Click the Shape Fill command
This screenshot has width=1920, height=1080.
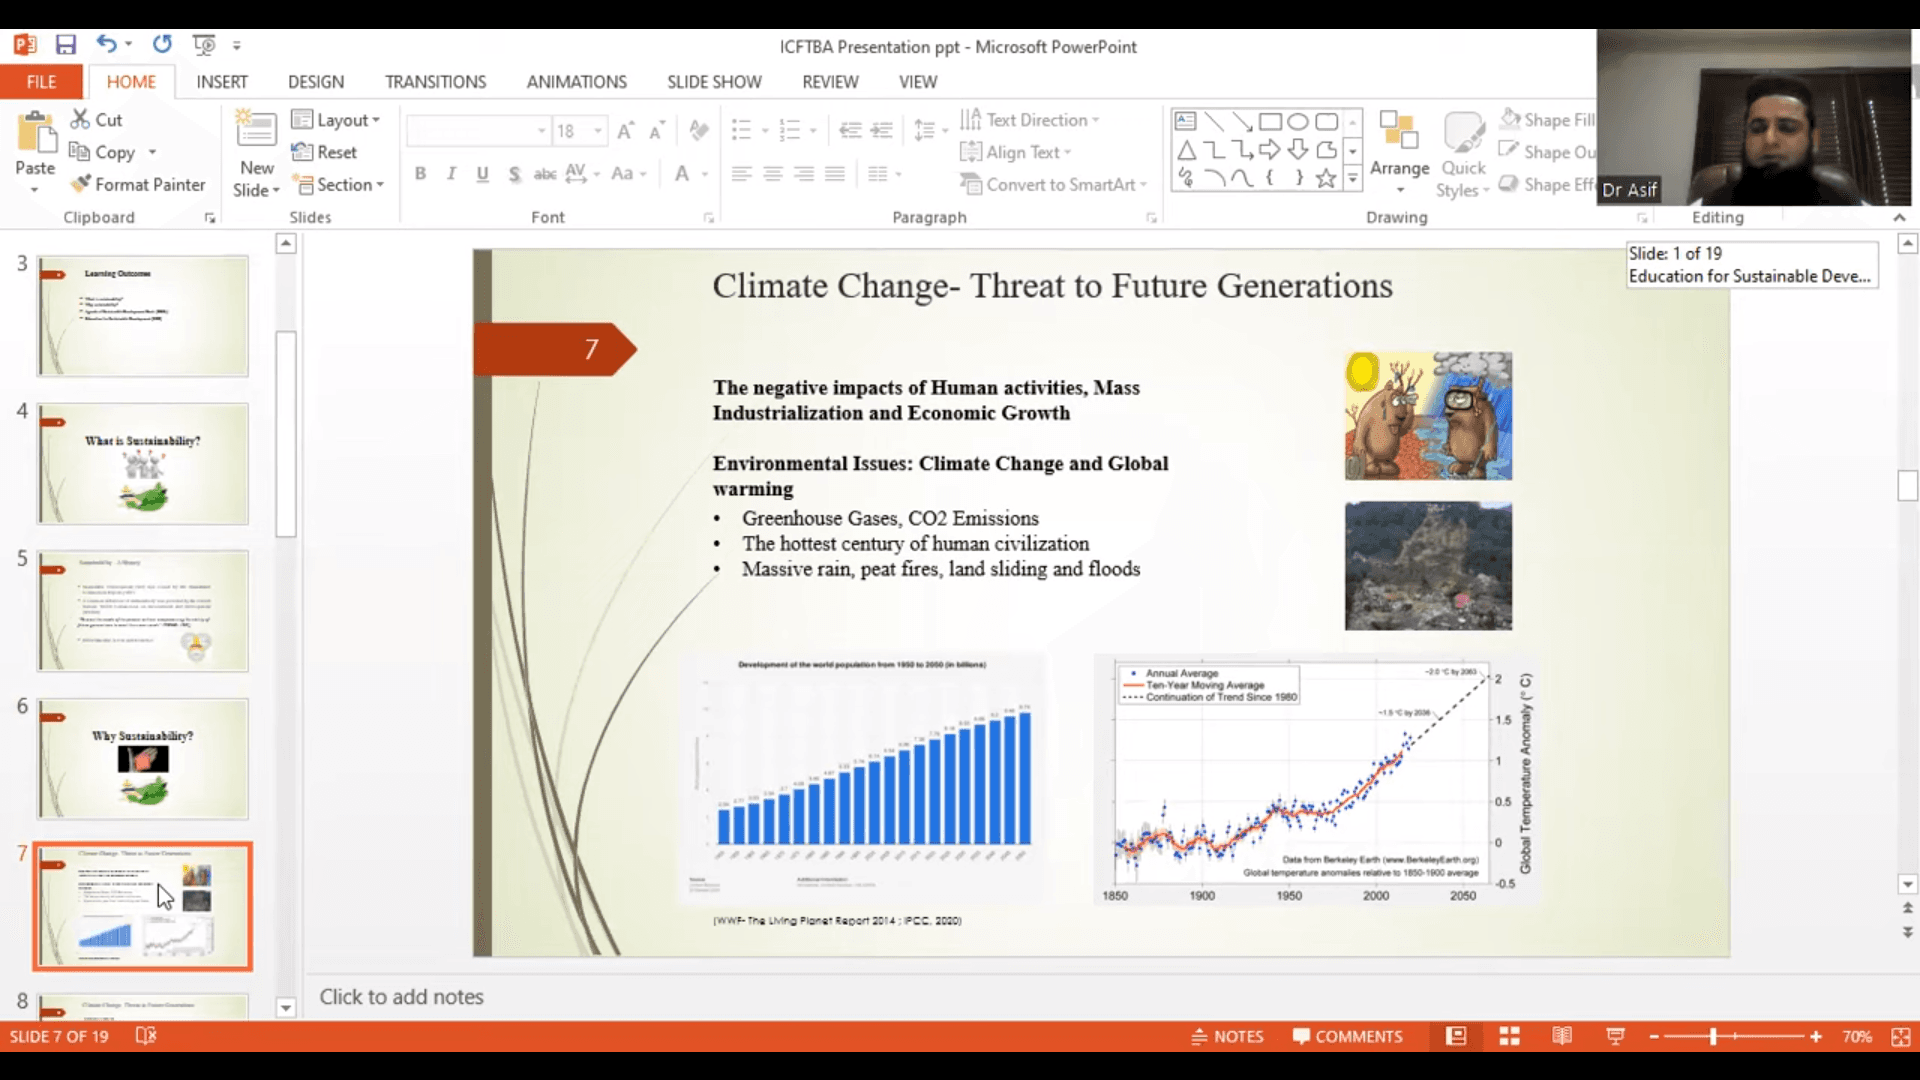[1548, 120]
